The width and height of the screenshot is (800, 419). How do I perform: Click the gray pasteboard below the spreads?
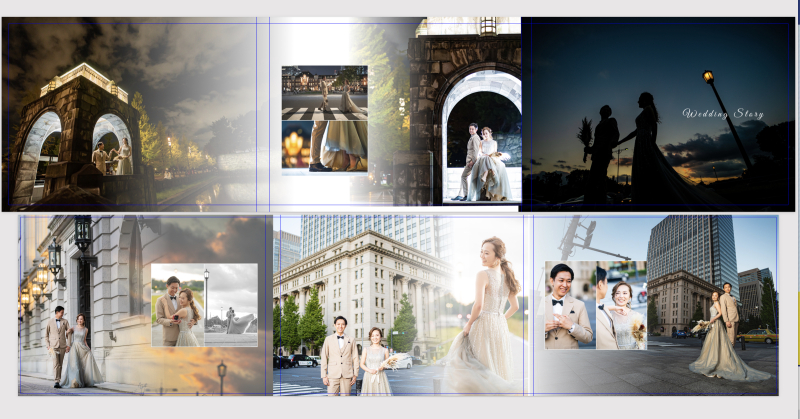pos(400,407)
